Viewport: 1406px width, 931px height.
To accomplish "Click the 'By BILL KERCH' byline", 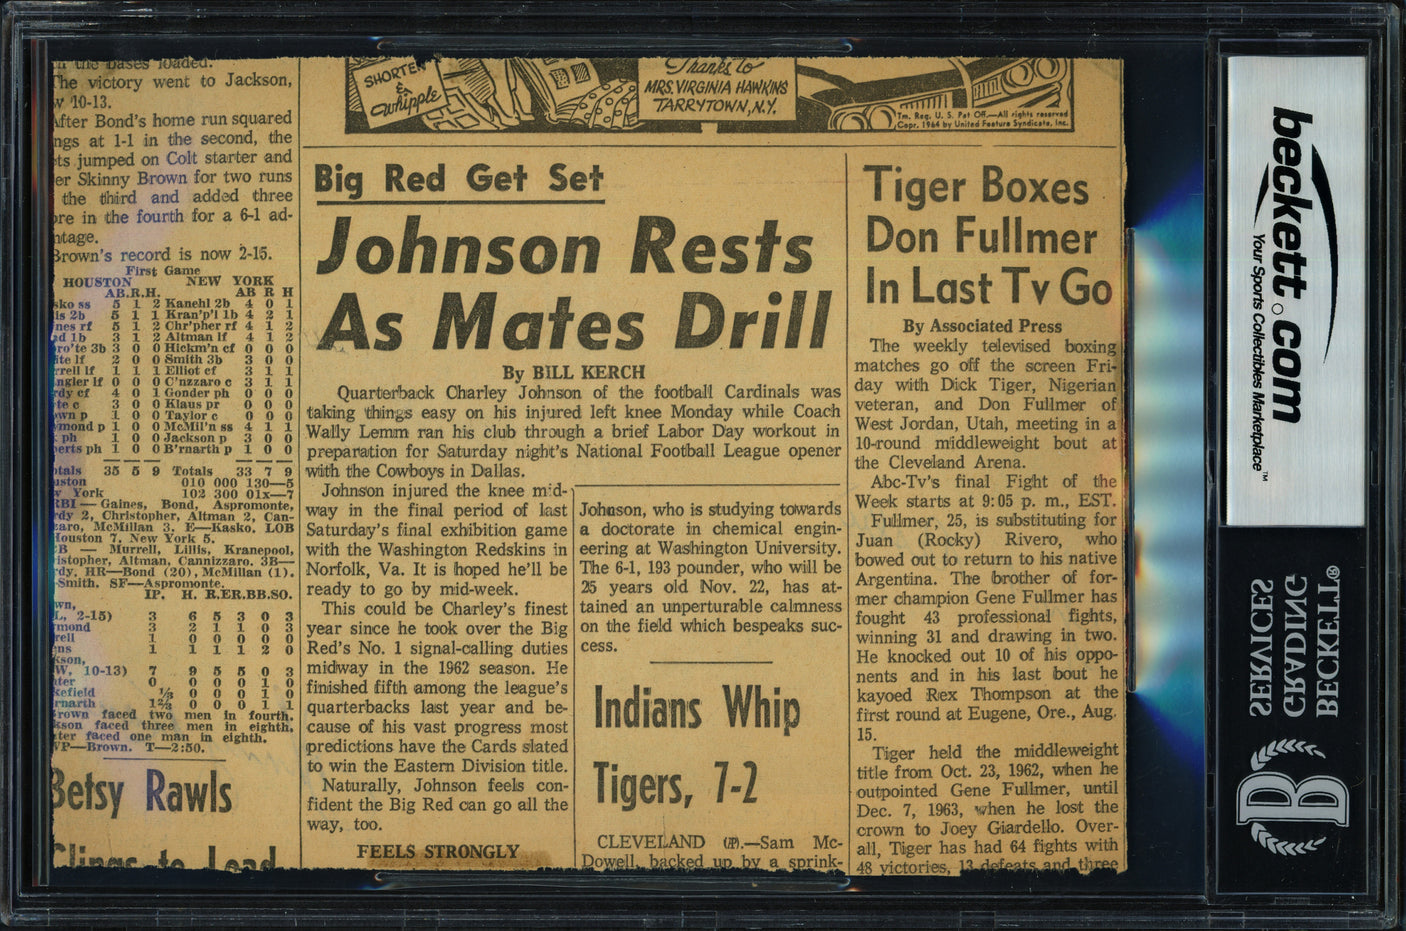I will [574, 372].
